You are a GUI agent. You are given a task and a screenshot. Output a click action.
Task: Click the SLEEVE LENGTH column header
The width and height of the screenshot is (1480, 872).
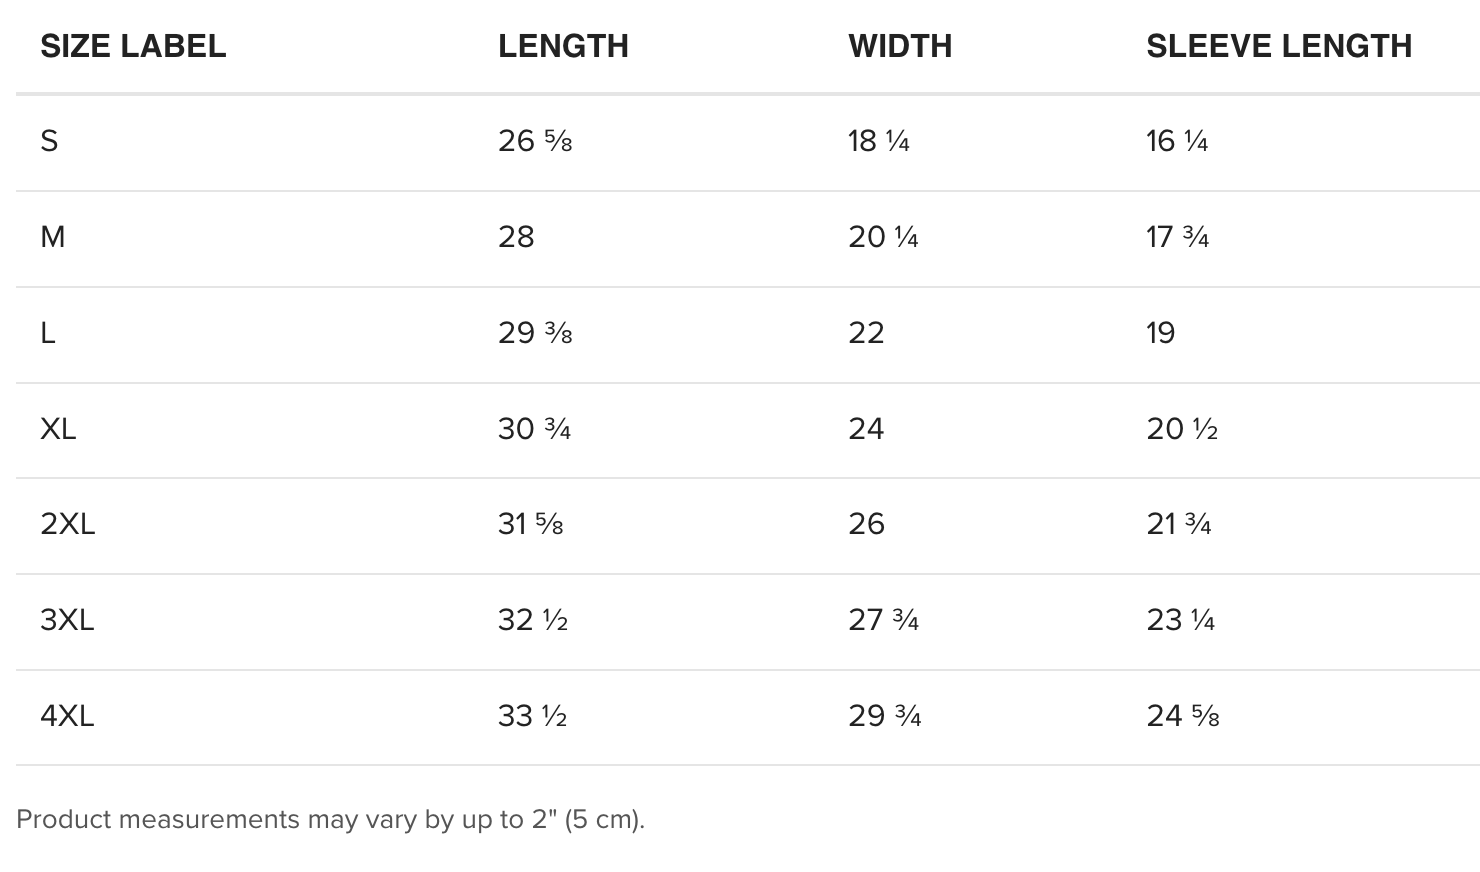[1279, 46]
